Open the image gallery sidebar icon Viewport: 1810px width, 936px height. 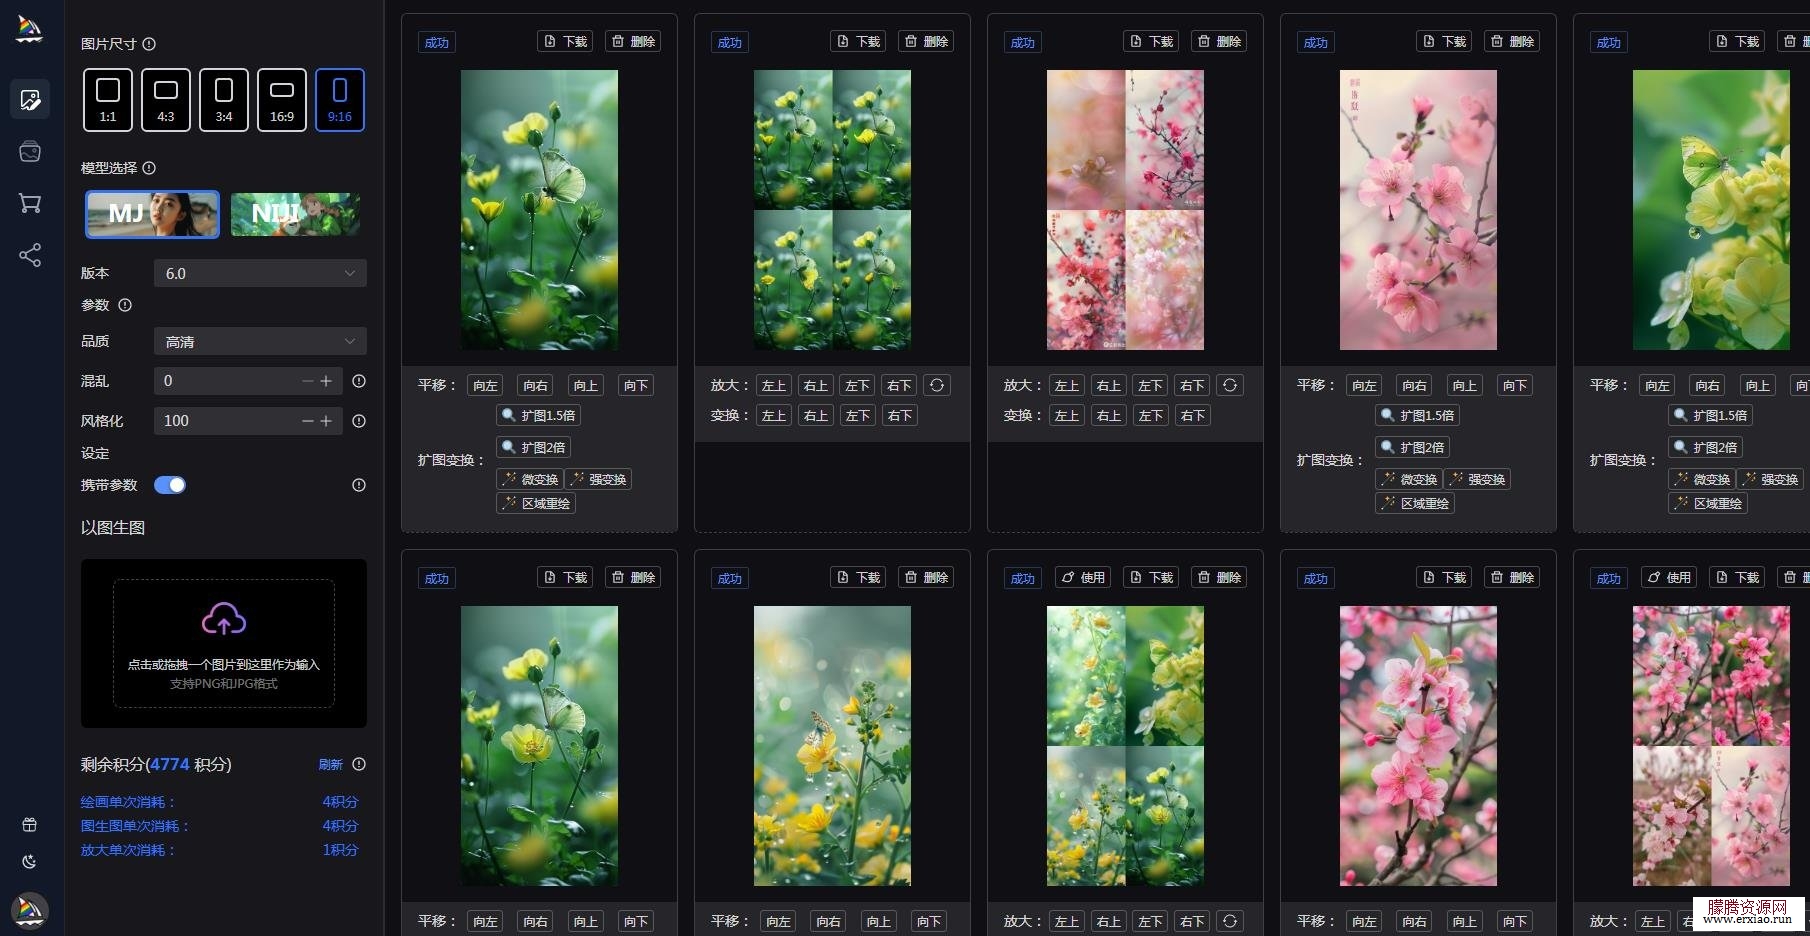(x=30, y=151)
